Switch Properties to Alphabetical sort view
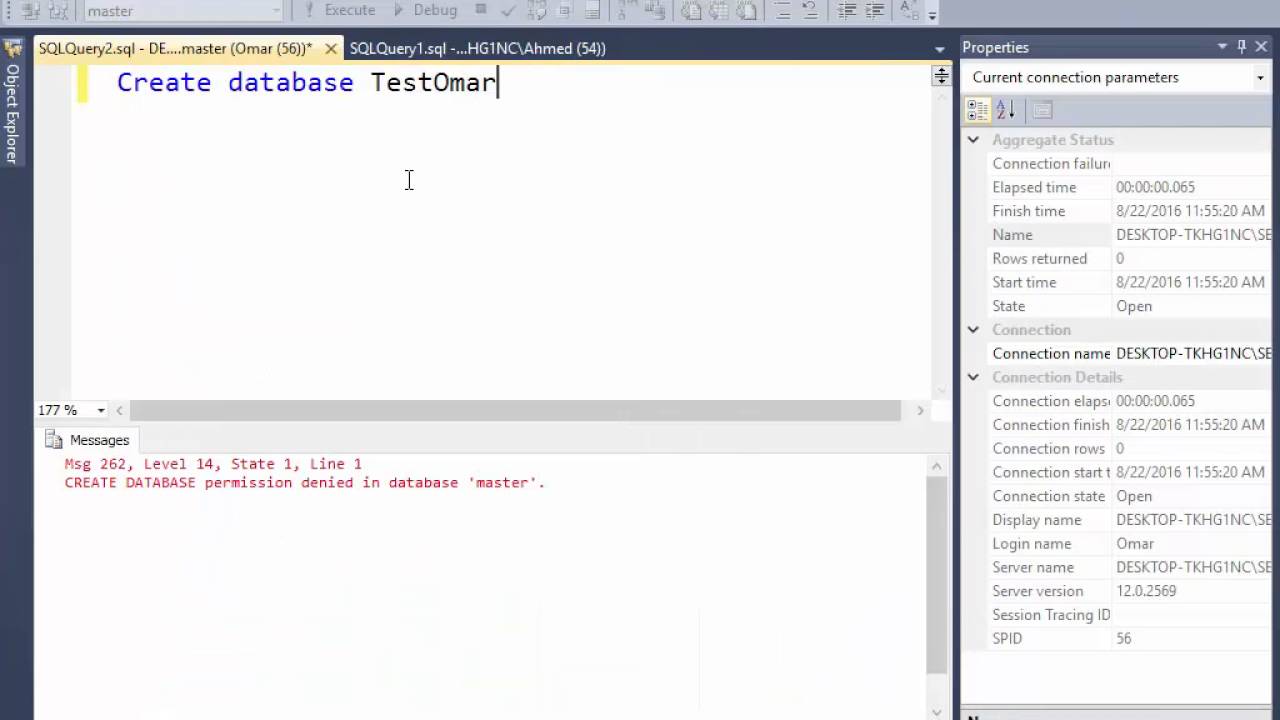Image resolution: width=1280 pixels, height=720 pixels. (x=1006, y=110)
